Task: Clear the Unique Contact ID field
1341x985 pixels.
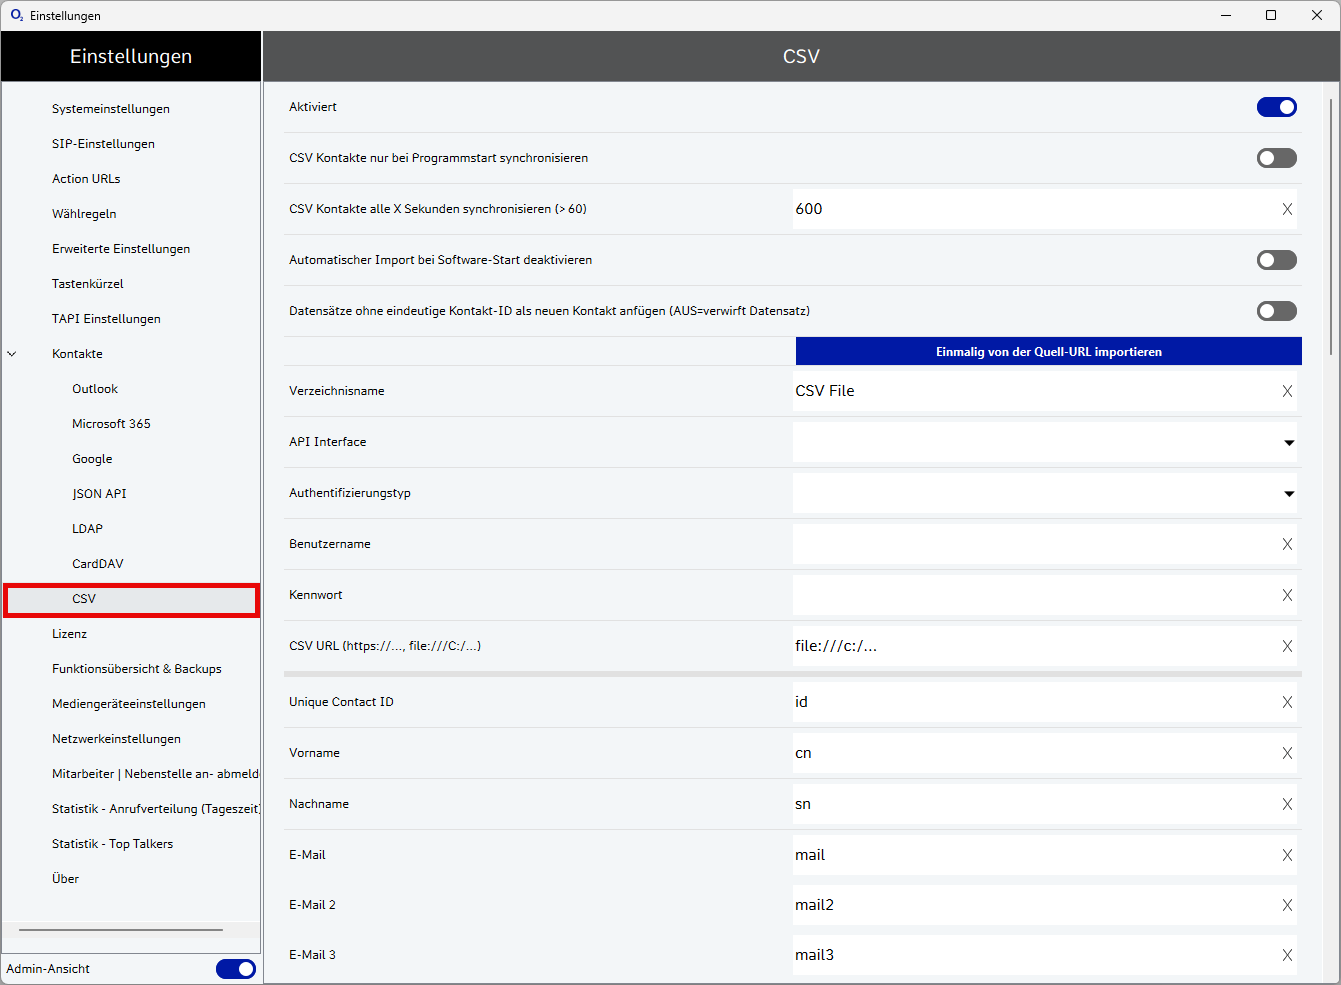Action: [1287, 702]
